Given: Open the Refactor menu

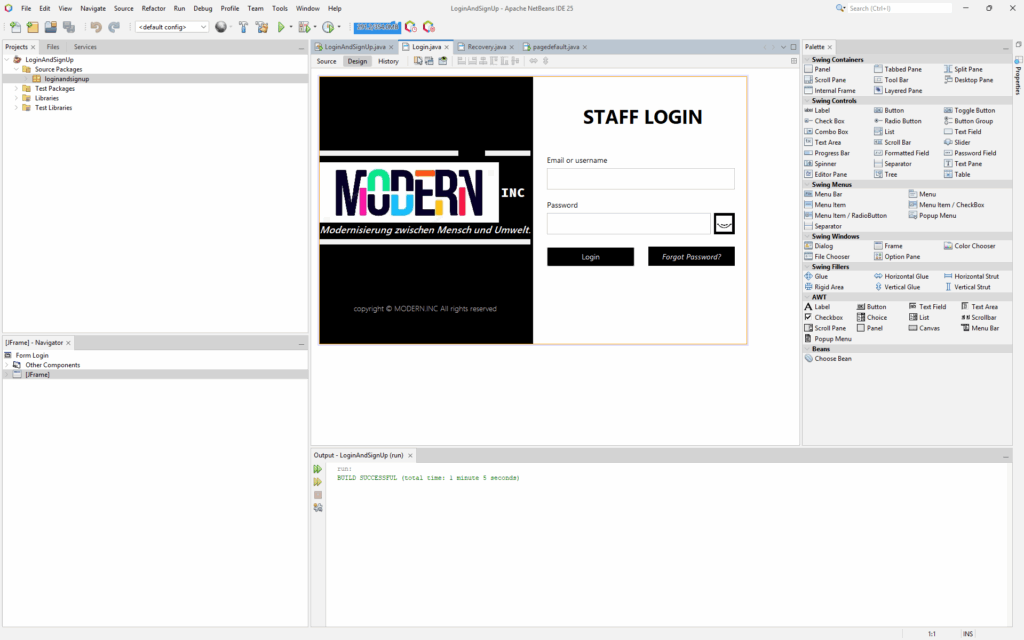Looking at the screenshot, I should (x=153, y=8).
